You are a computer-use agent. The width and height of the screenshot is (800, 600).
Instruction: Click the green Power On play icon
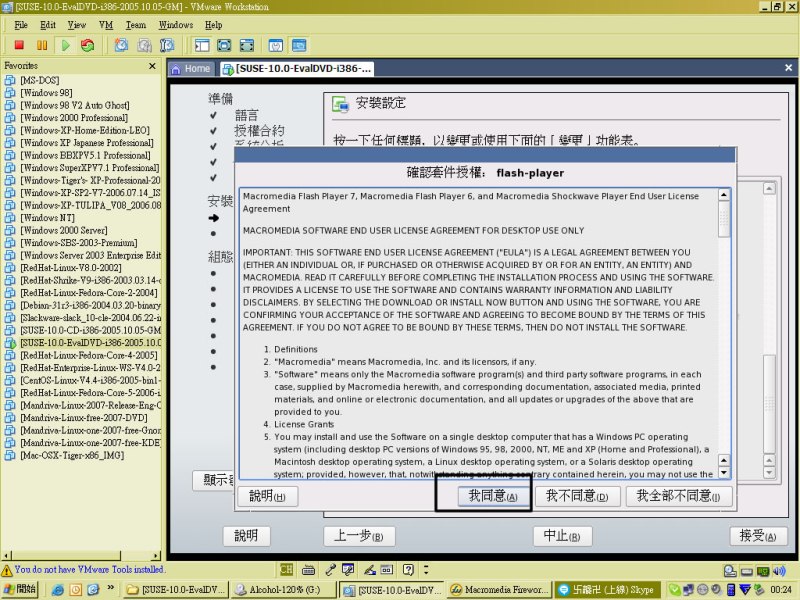(x=65, y=45)
